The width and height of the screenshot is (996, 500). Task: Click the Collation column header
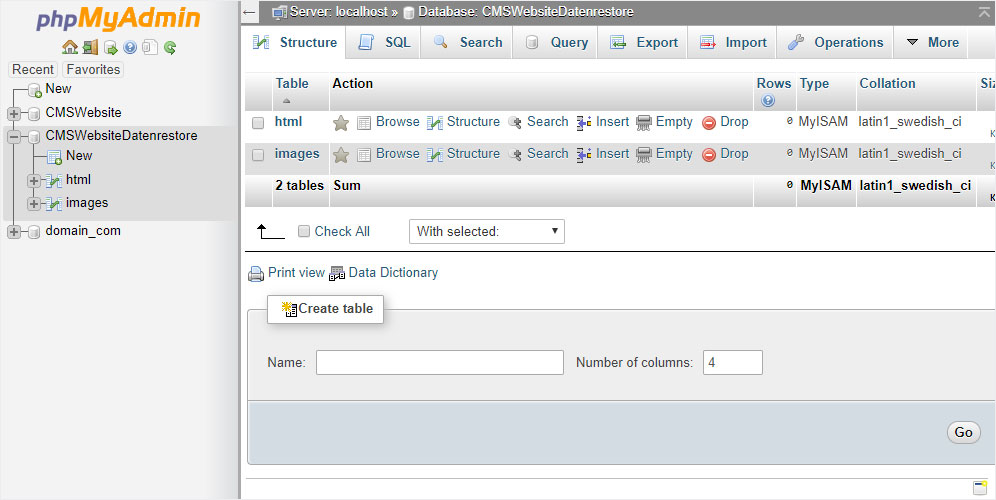point(887,83)
